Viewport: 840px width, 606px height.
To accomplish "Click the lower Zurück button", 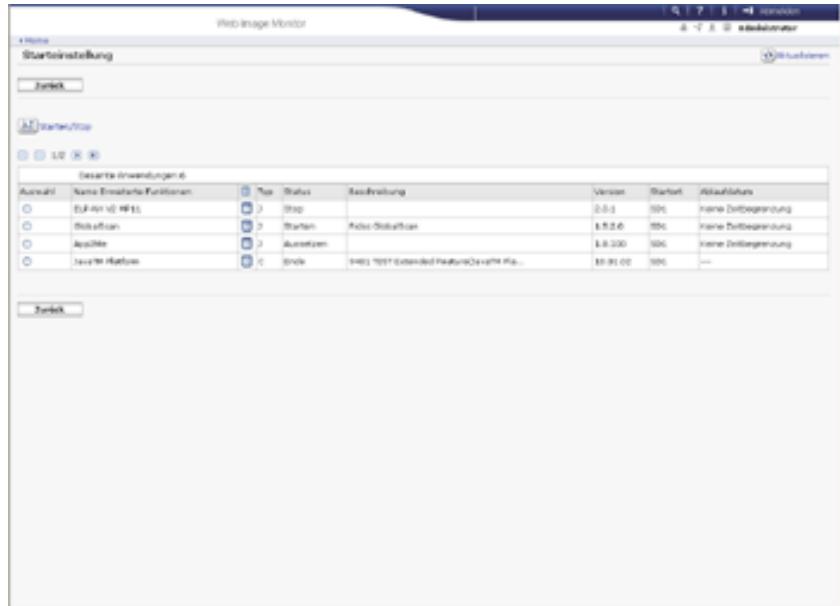I will click(50, 309).
